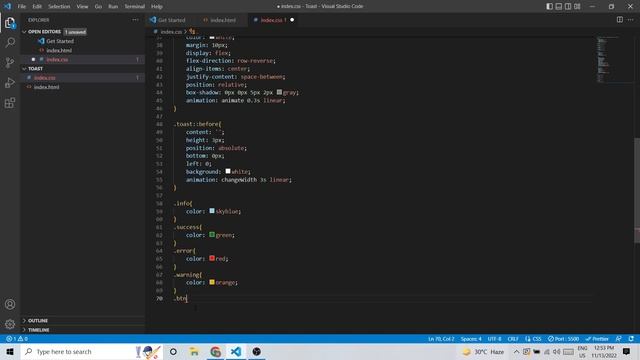
Task: Open the Accounts menu icon
Action: tap(10, 304)
